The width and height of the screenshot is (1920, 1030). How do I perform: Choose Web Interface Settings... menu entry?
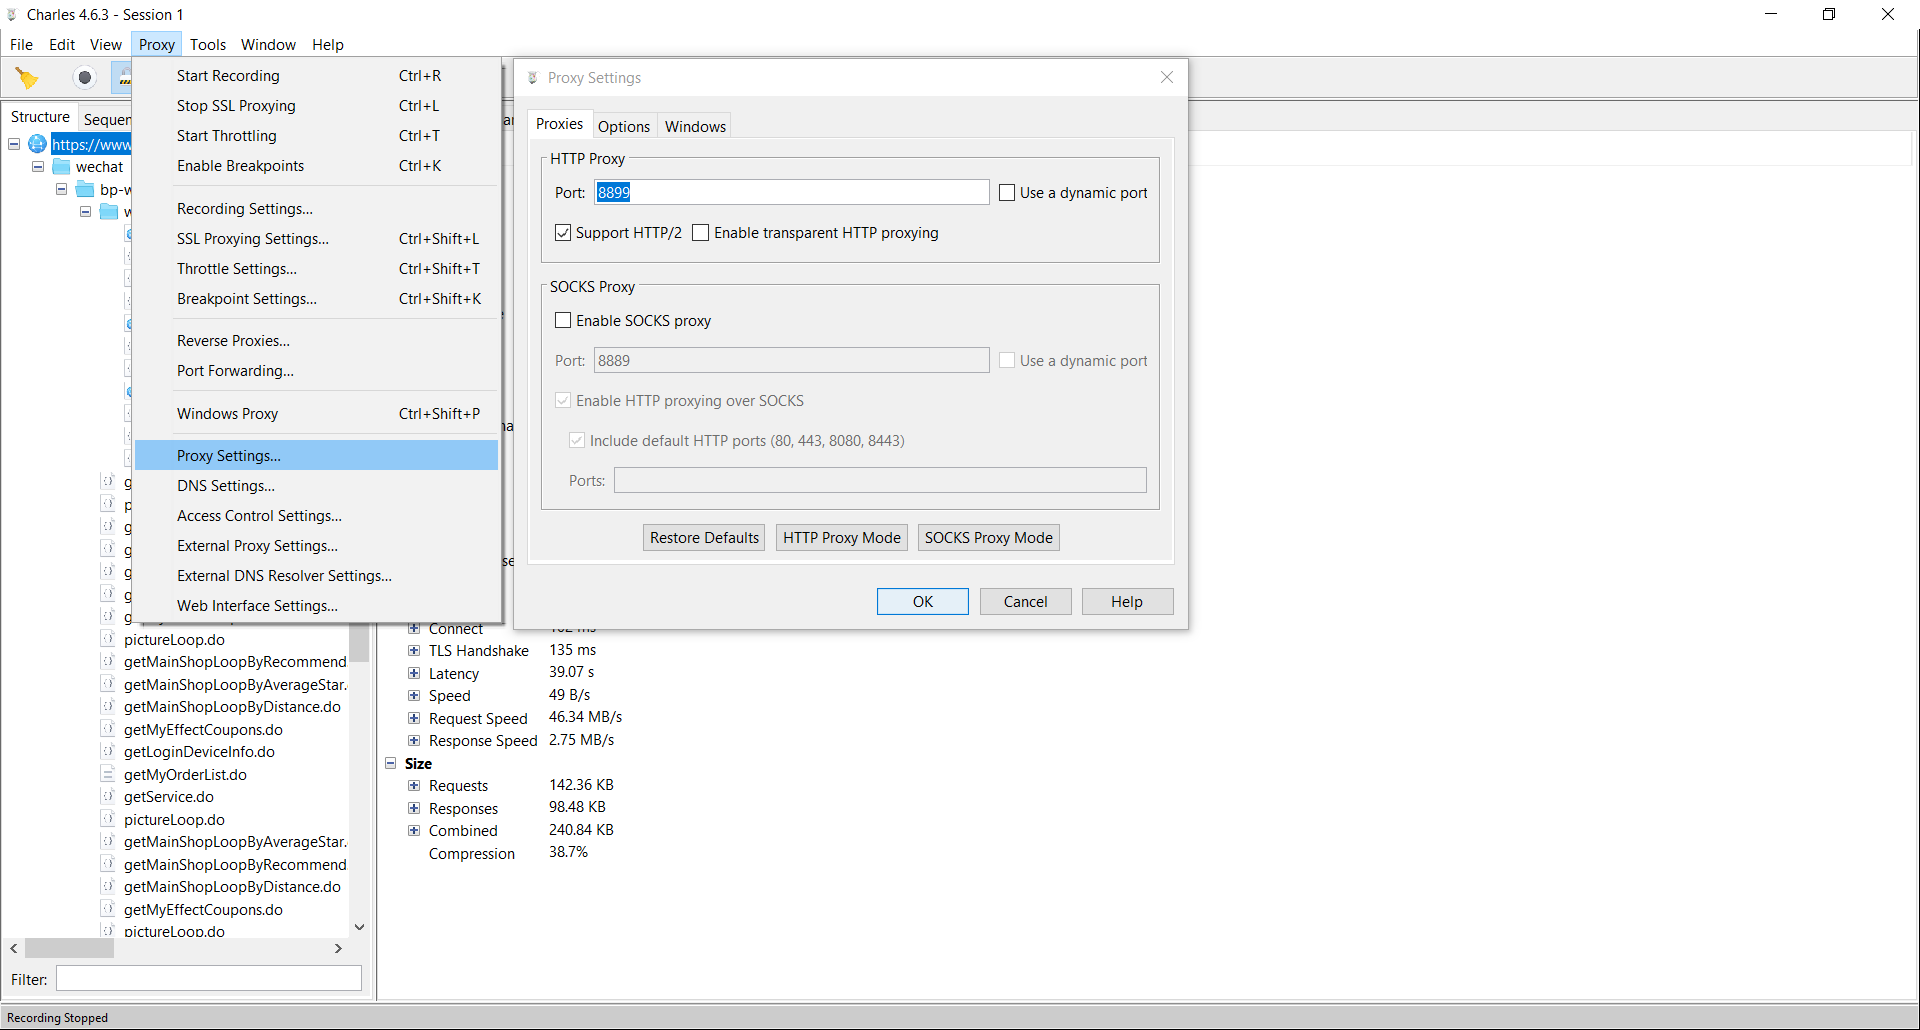point(316,606)
